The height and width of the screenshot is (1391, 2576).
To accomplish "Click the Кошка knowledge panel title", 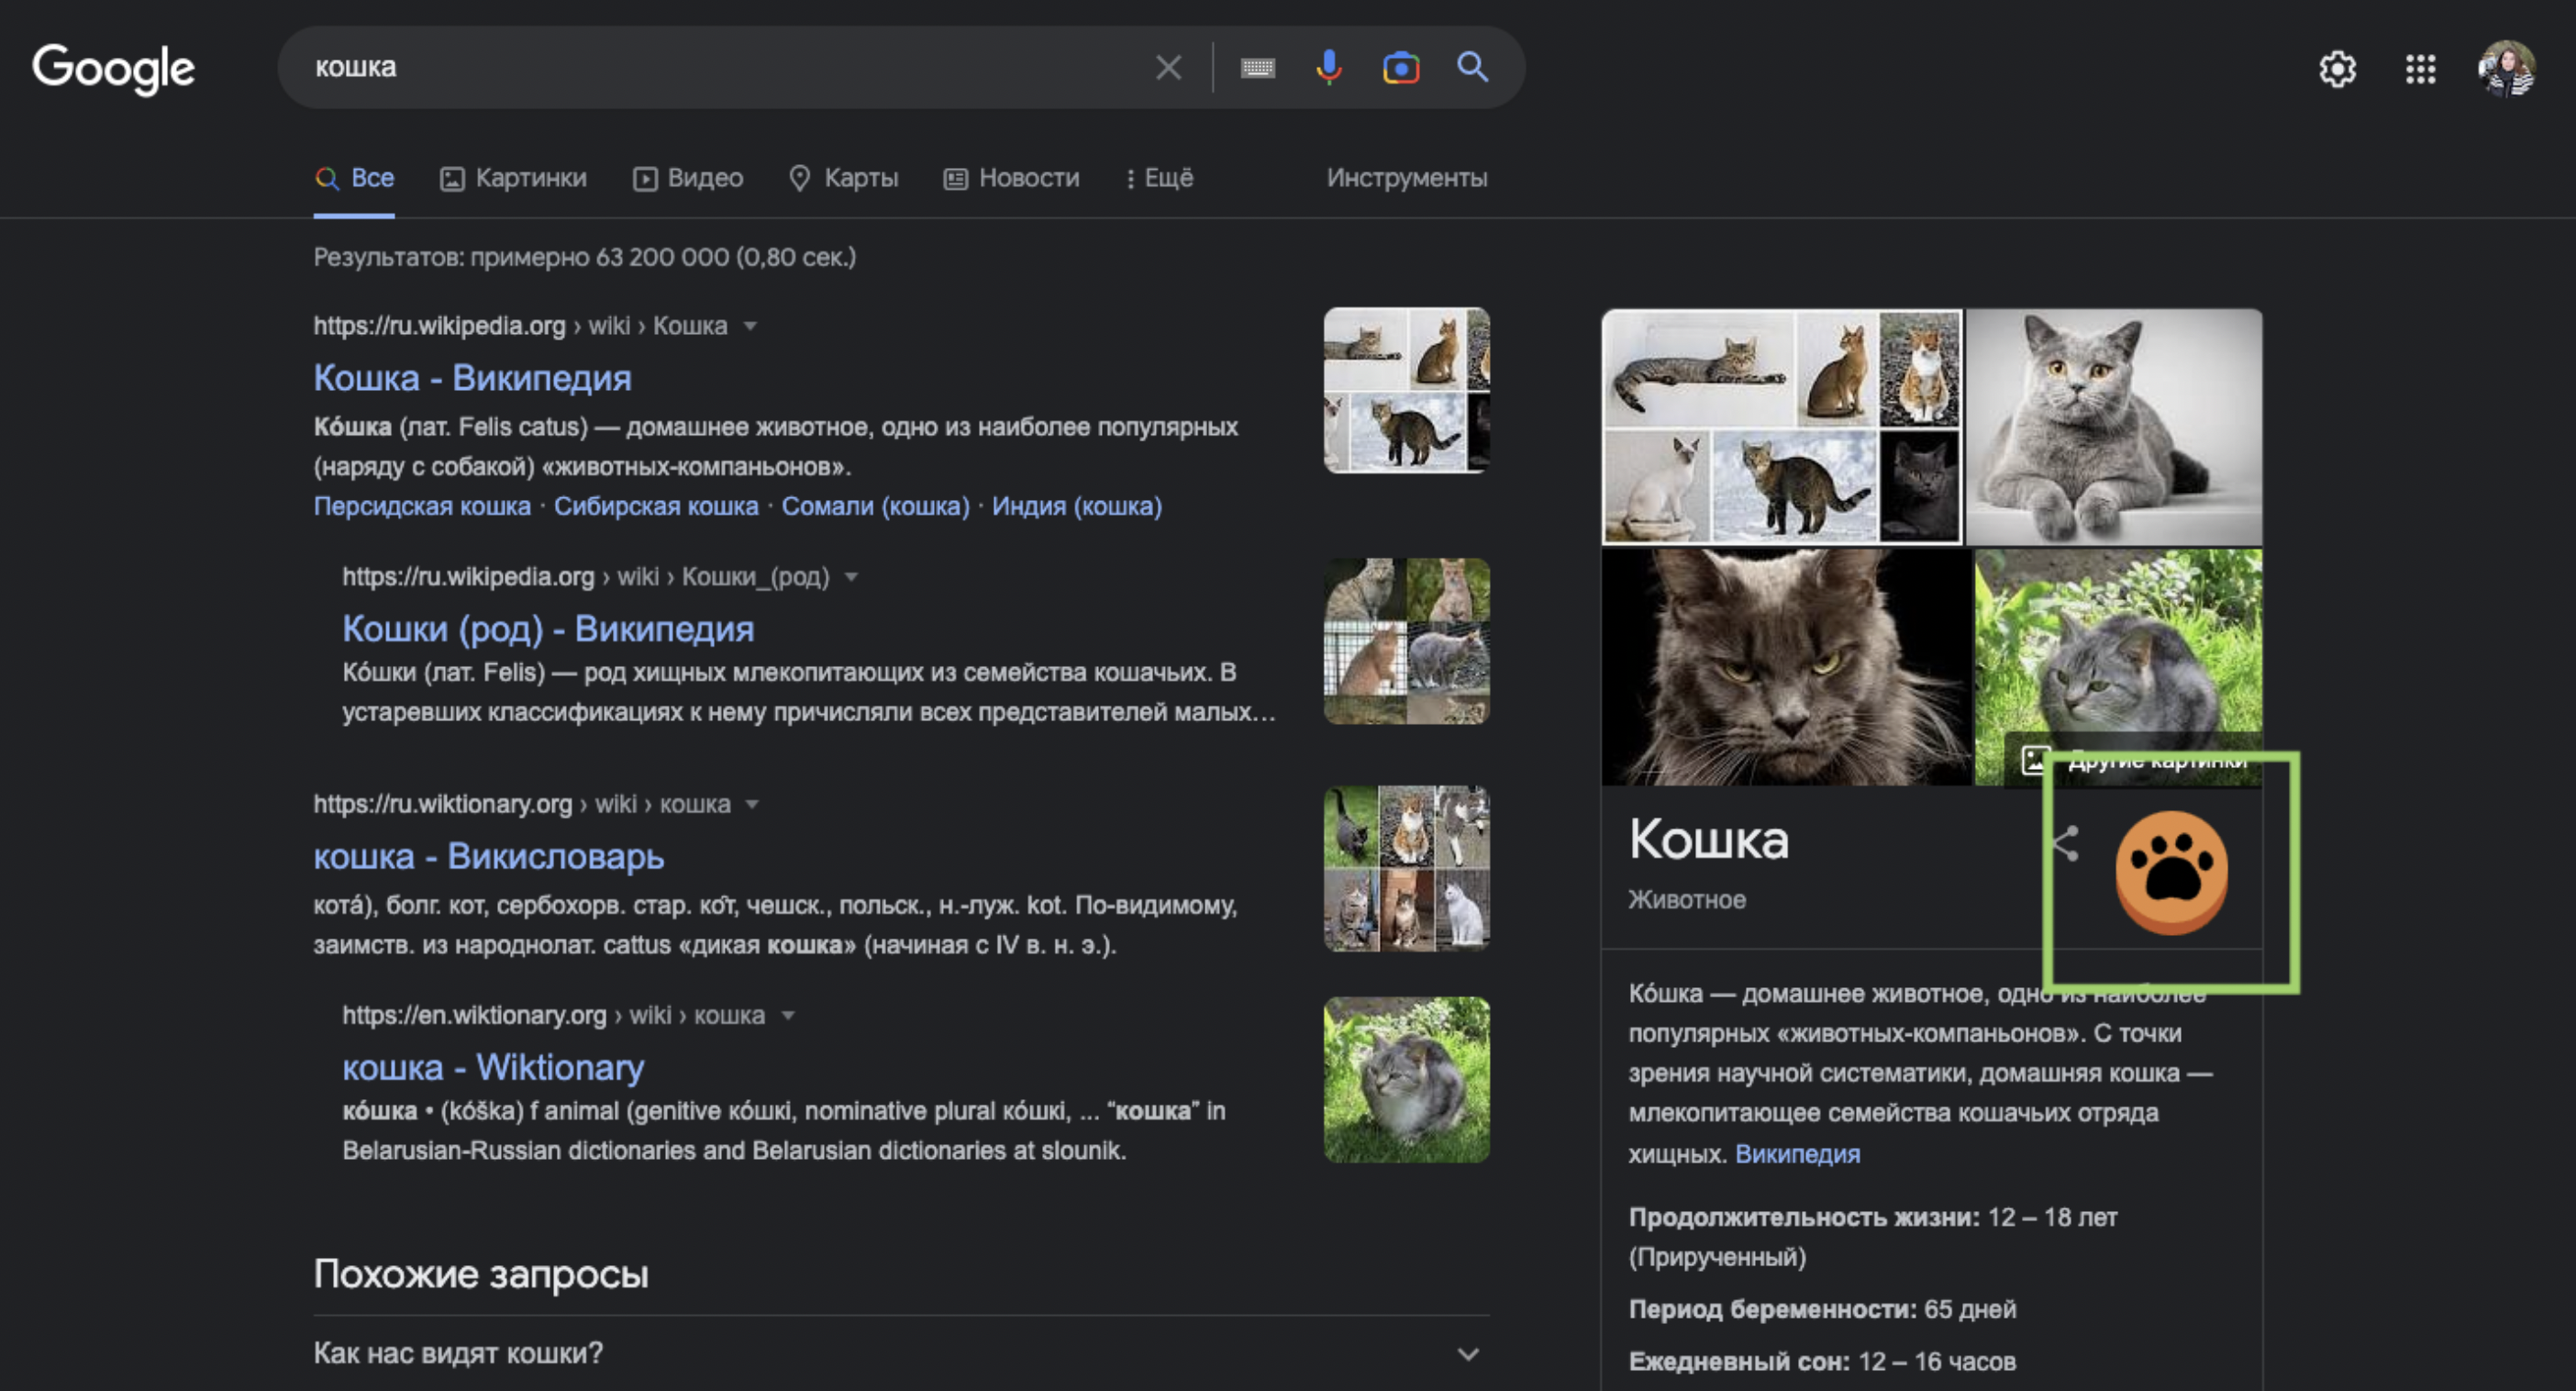I will (1708, 839).
